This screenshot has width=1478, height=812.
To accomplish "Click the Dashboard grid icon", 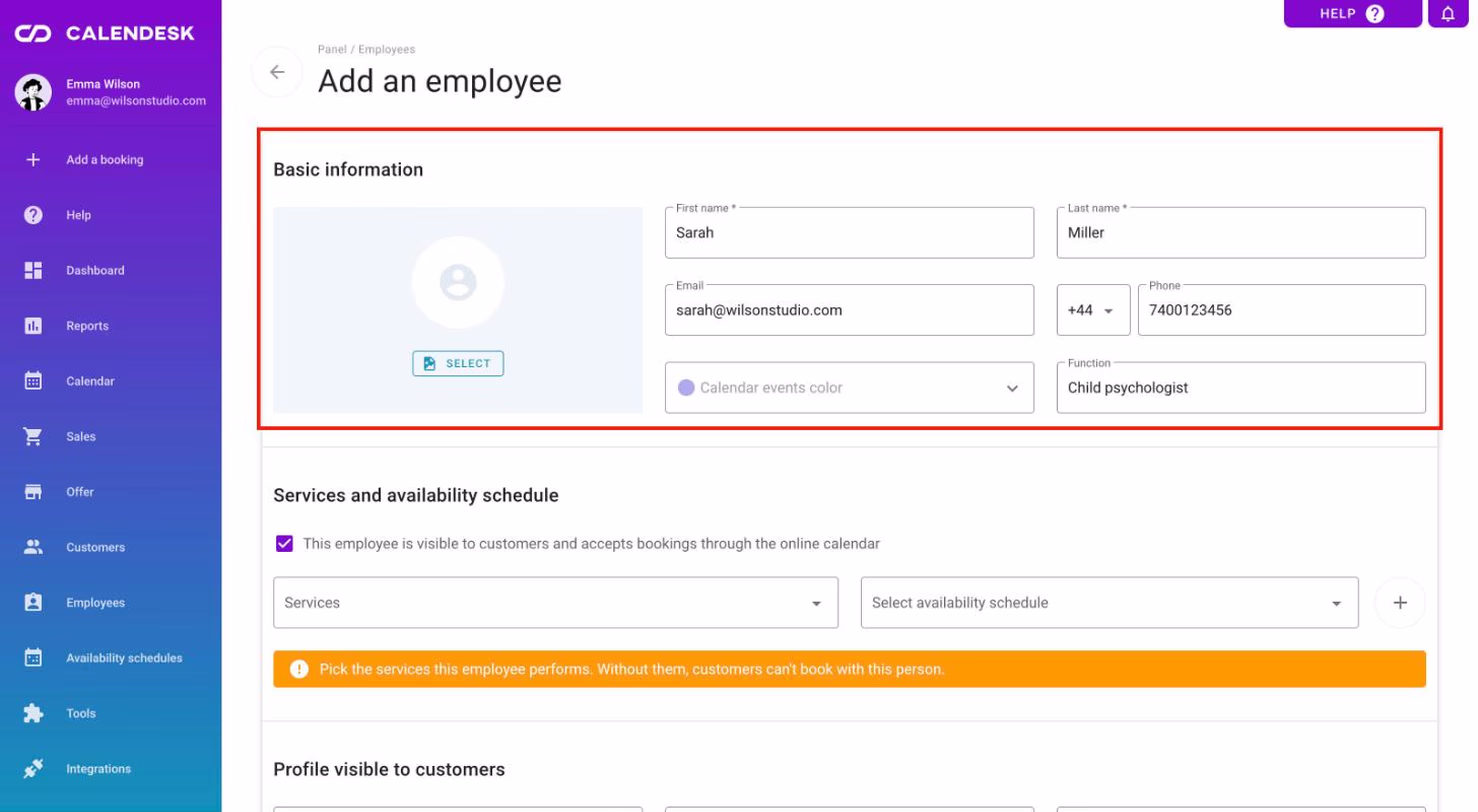I will (x=33, y=270).
